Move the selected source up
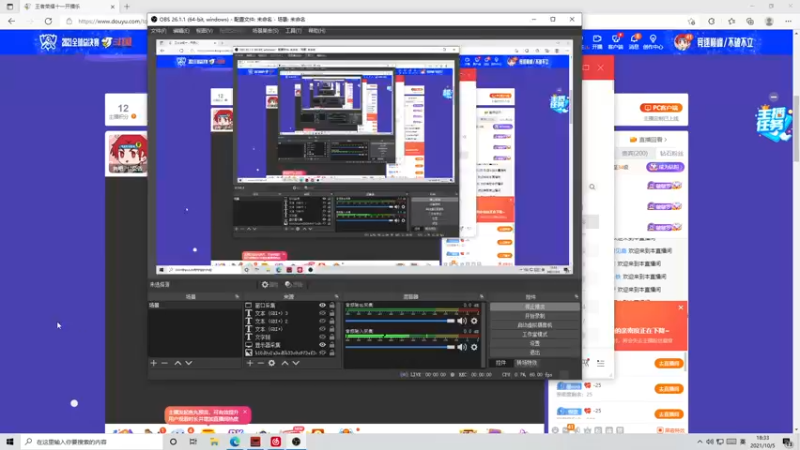The image size is (800, 450). tap(285, 363)
